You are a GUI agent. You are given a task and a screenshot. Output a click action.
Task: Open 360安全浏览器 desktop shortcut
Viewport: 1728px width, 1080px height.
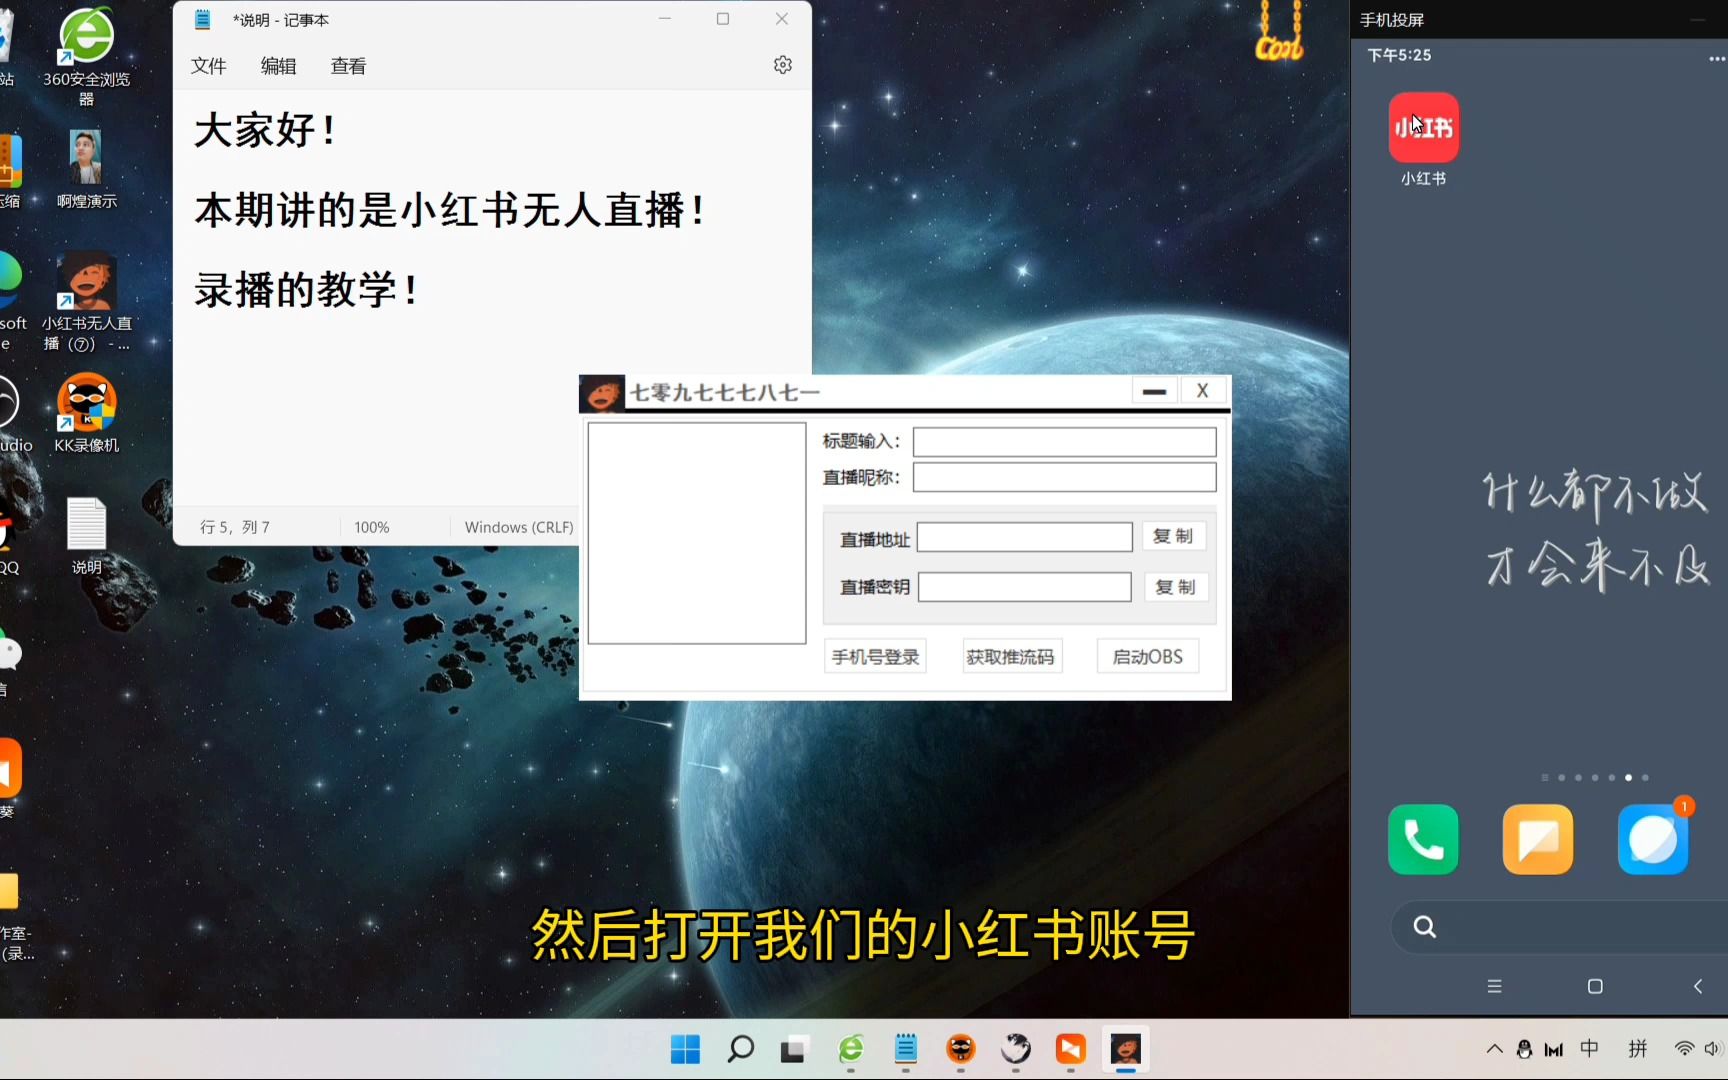click(87, 57)
